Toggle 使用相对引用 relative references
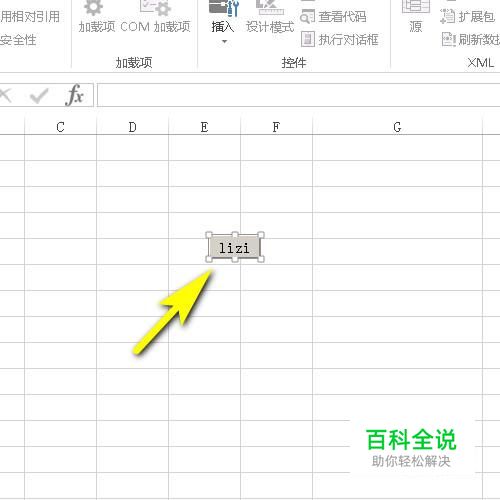The height and width of the screenshot is (500, 500). 29,16
